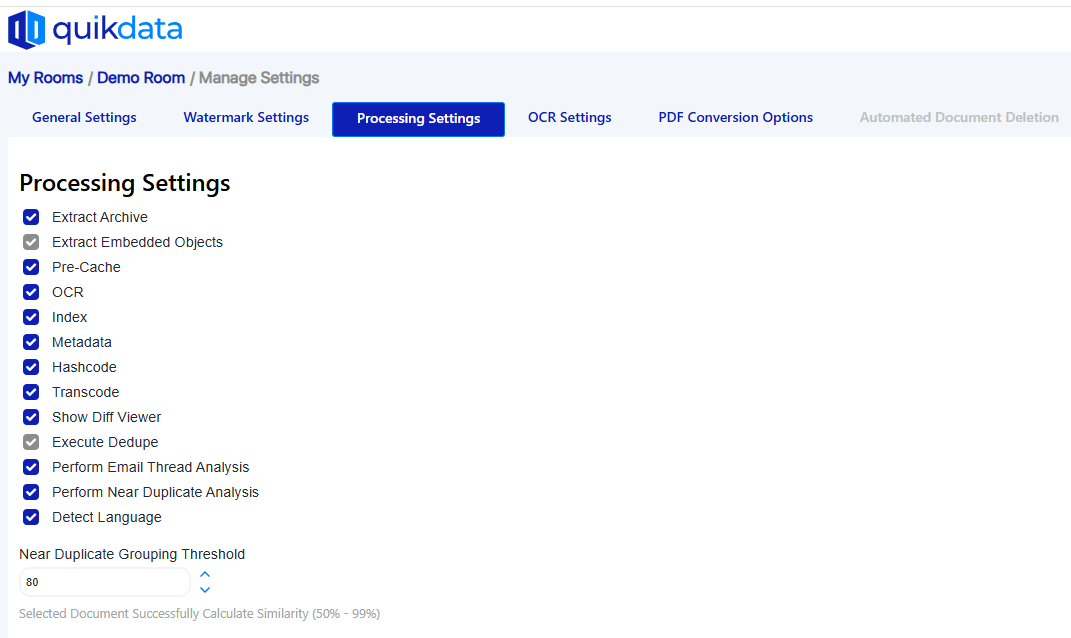Viewport: 1071px width, 638px height.
Task: Click the Near Duplicate Grouping Threshold field
Action: [104, 581]
